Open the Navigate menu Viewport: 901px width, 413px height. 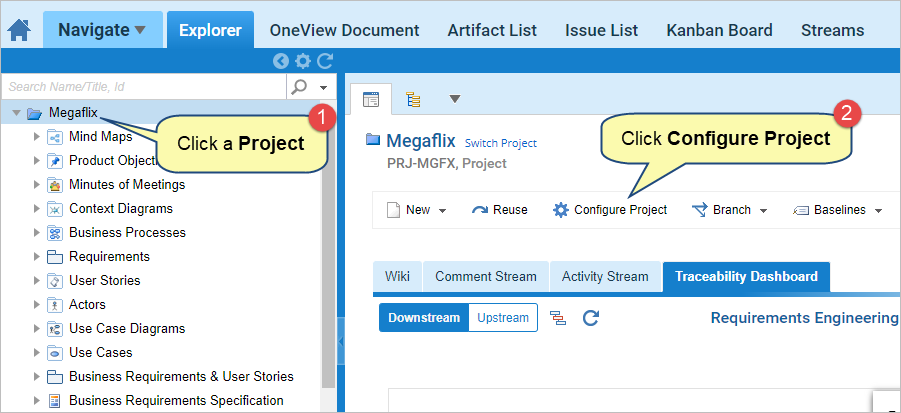tap(102, 30)
